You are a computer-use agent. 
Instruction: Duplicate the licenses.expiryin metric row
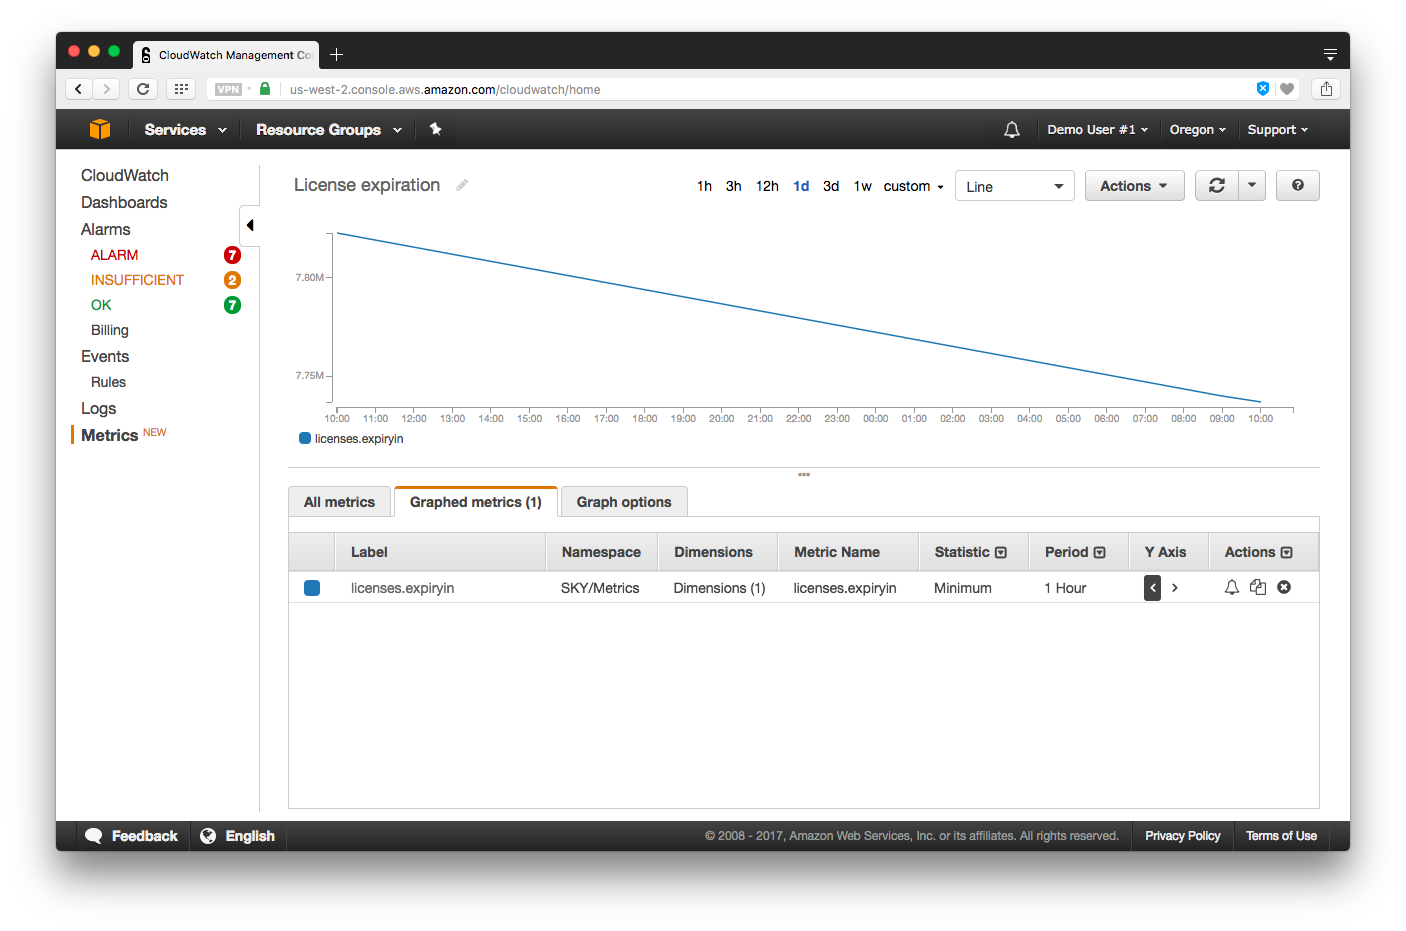pos(1258,588)
